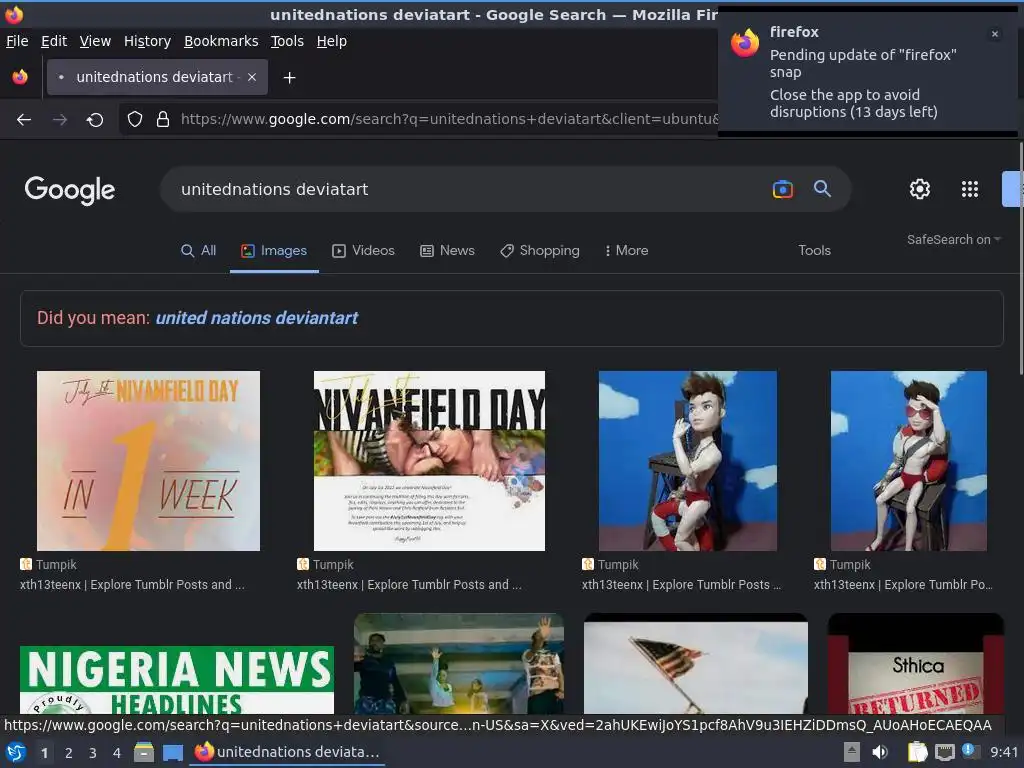The height and width of the screenshot is (768, 1024).
Task: Open the Edit menu
Action: coord(54,41)
